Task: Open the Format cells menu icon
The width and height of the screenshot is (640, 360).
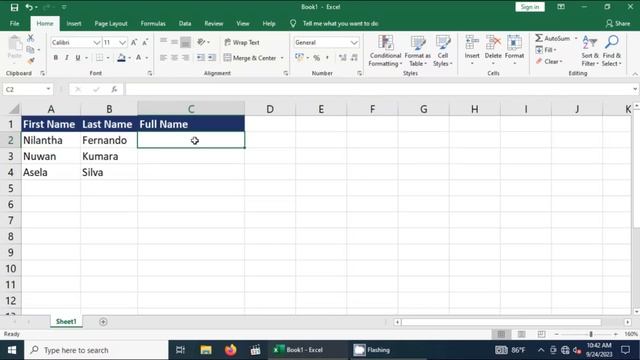Action: tap(514, 42)
